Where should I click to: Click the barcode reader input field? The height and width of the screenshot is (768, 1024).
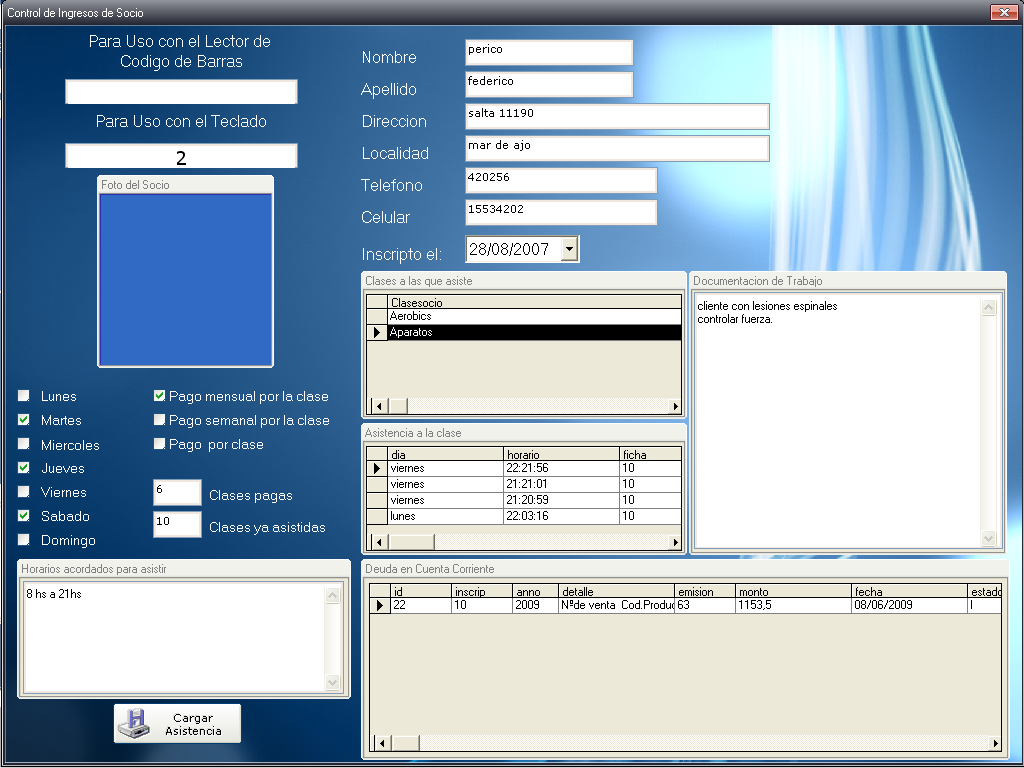tap(181, 92)
